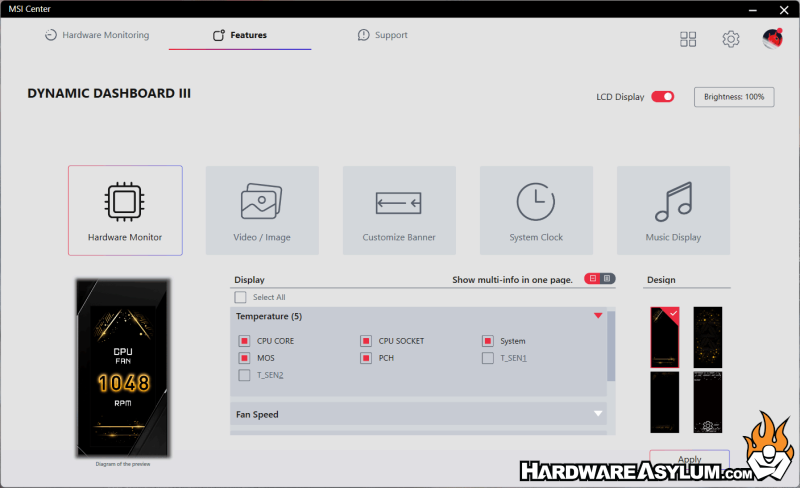Expand the Fan Speed section

coord(418,414)
